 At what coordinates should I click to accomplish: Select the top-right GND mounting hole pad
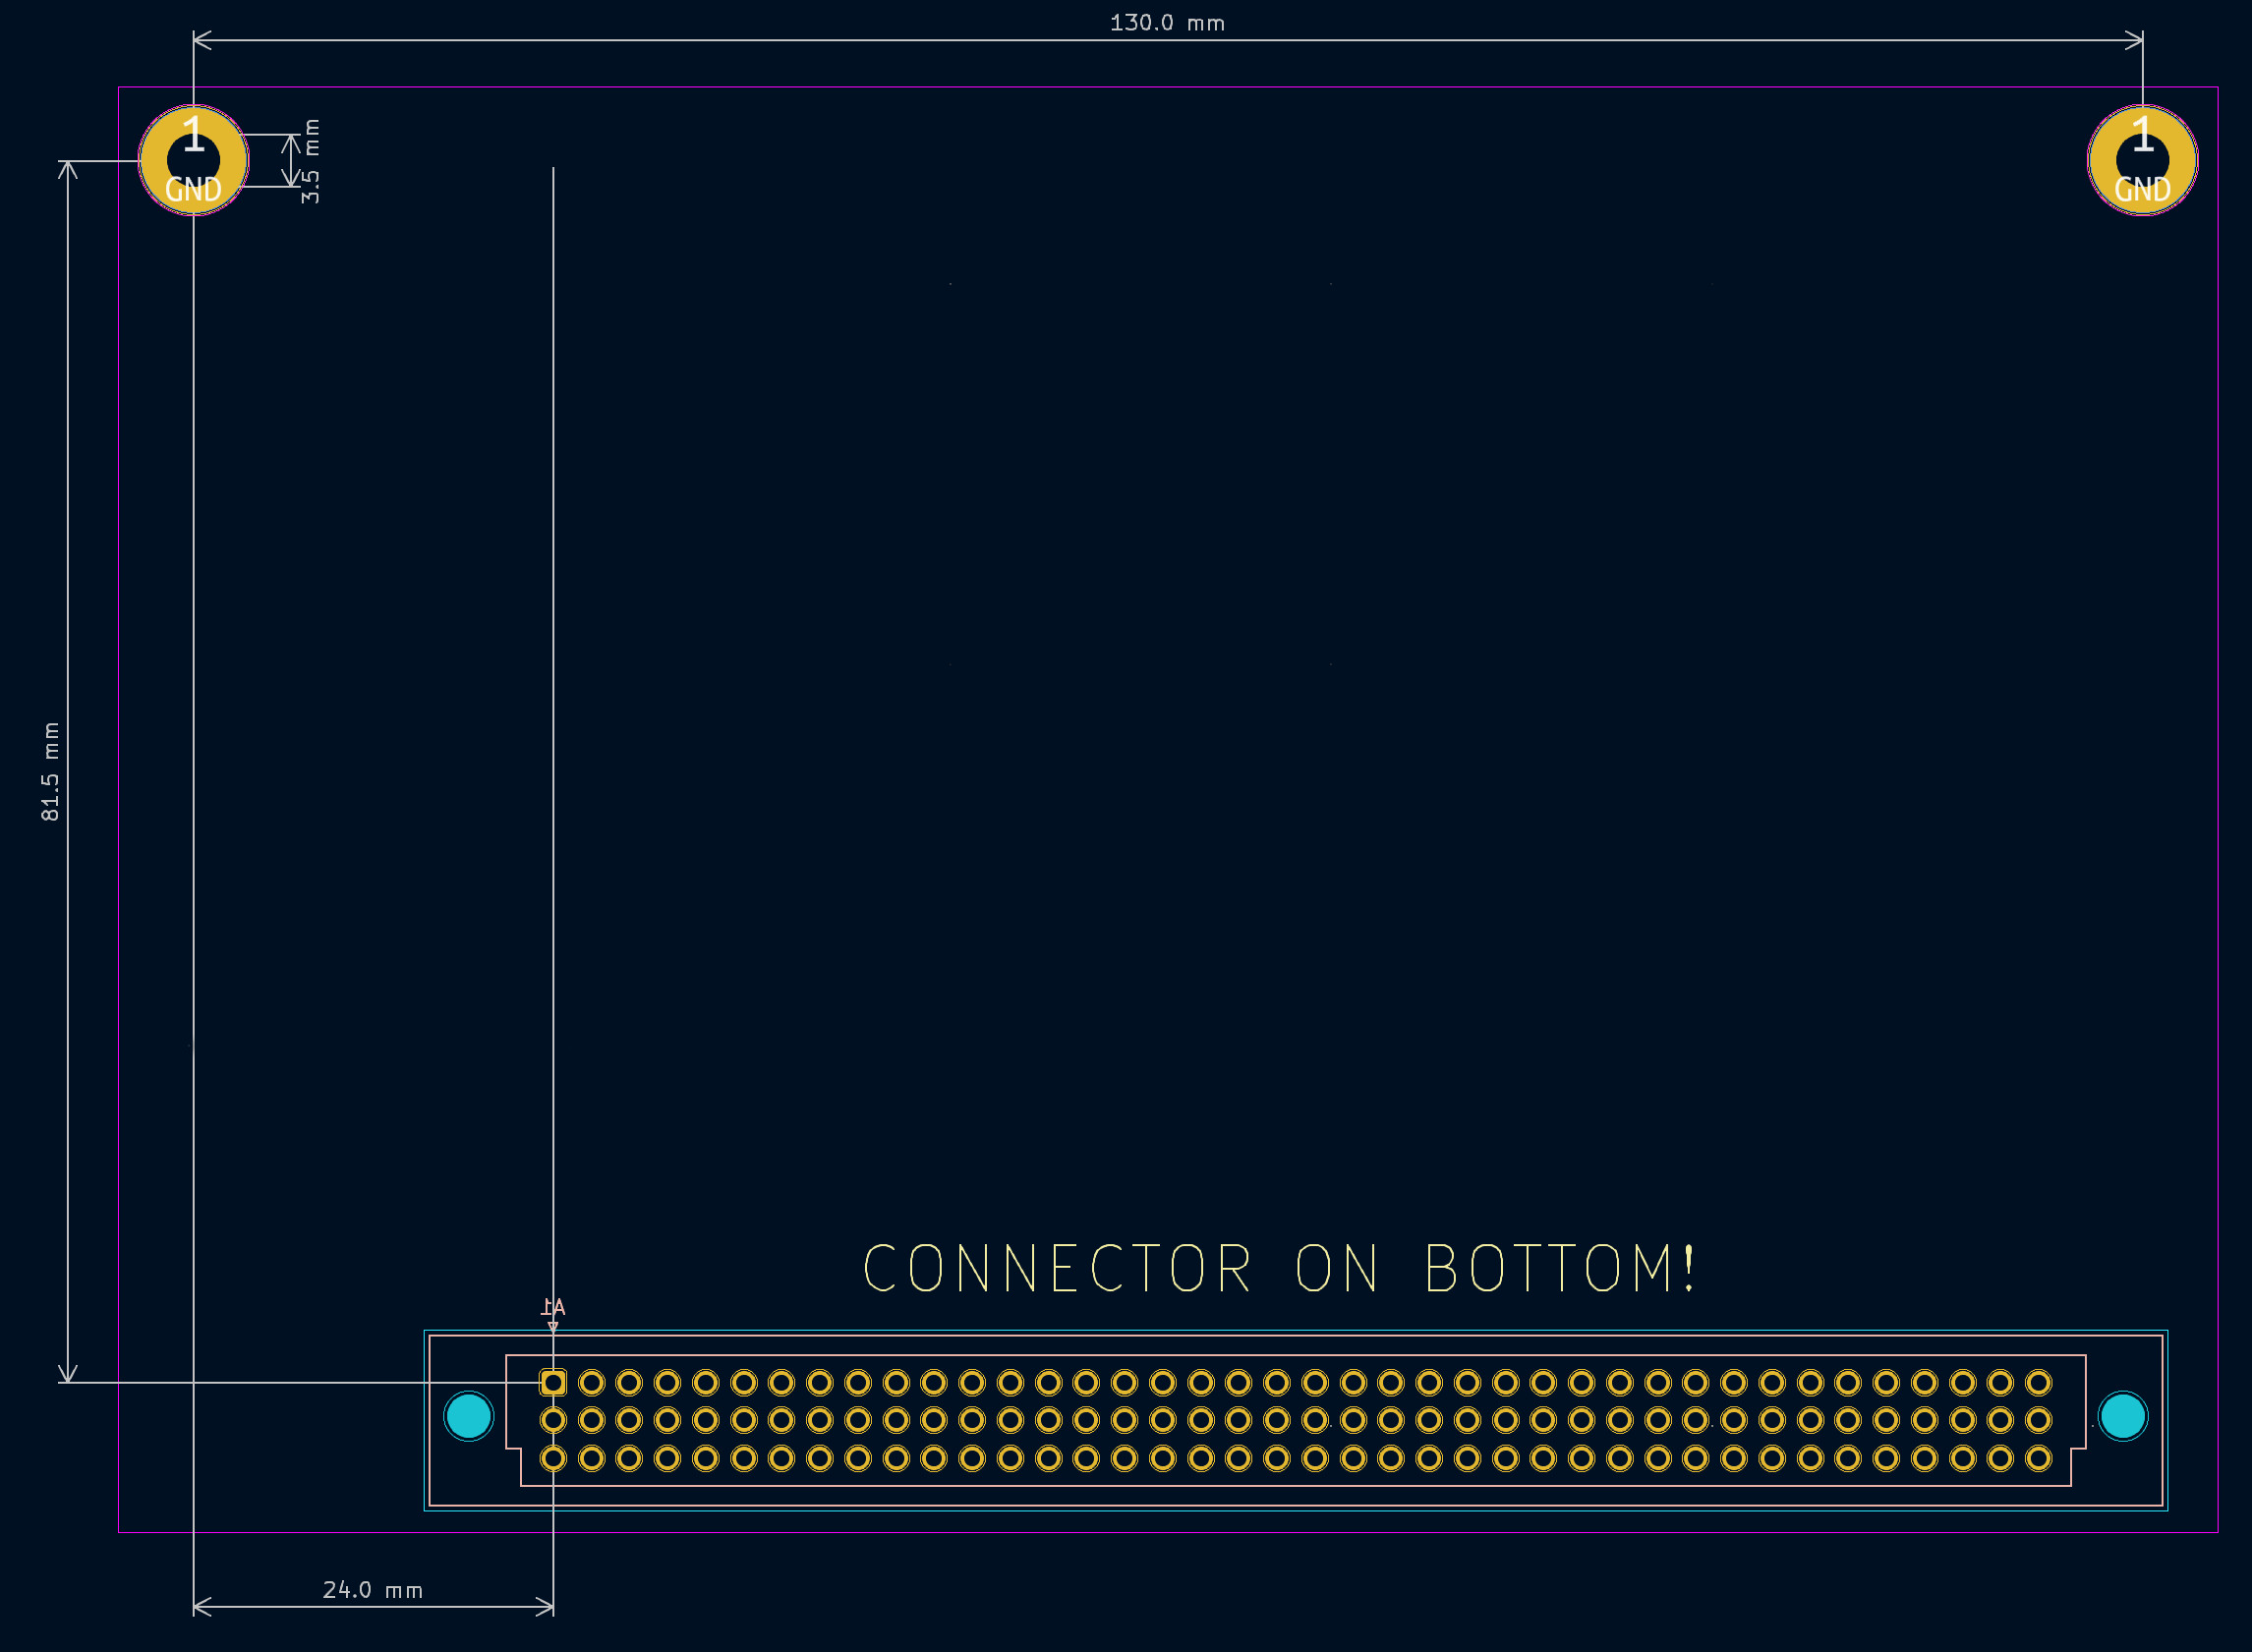[x=2142, y=160]
